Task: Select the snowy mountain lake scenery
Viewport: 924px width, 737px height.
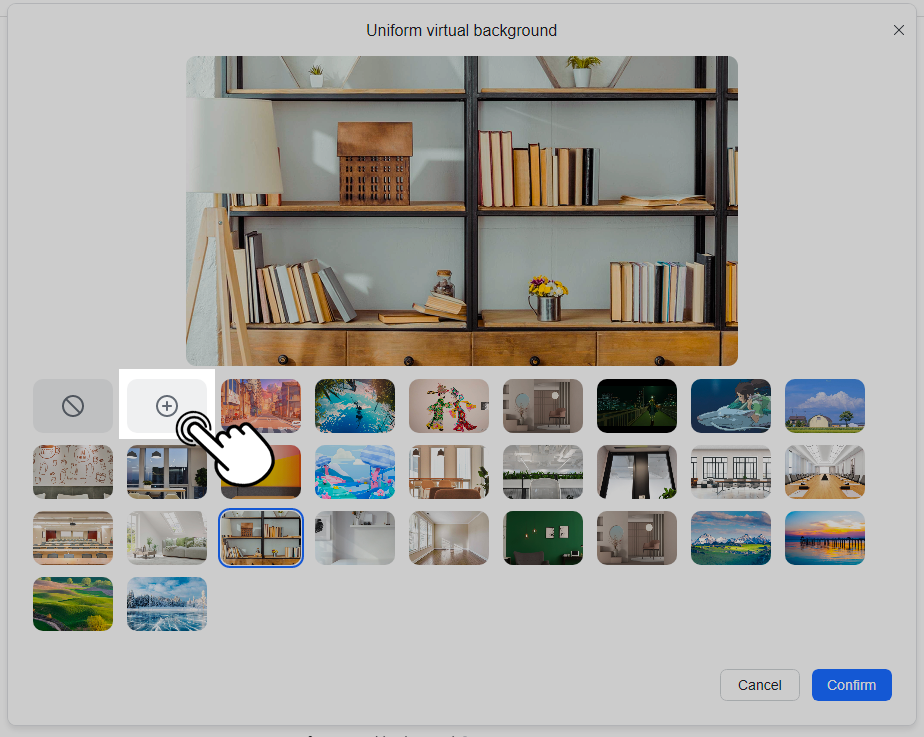Action: (731, 538)
